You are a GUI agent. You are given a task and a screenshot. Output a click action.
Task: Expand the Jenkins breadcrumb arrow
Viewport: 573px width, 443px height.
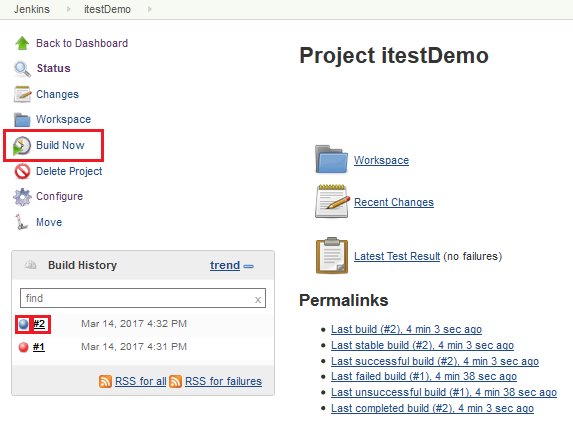(69, 9)
